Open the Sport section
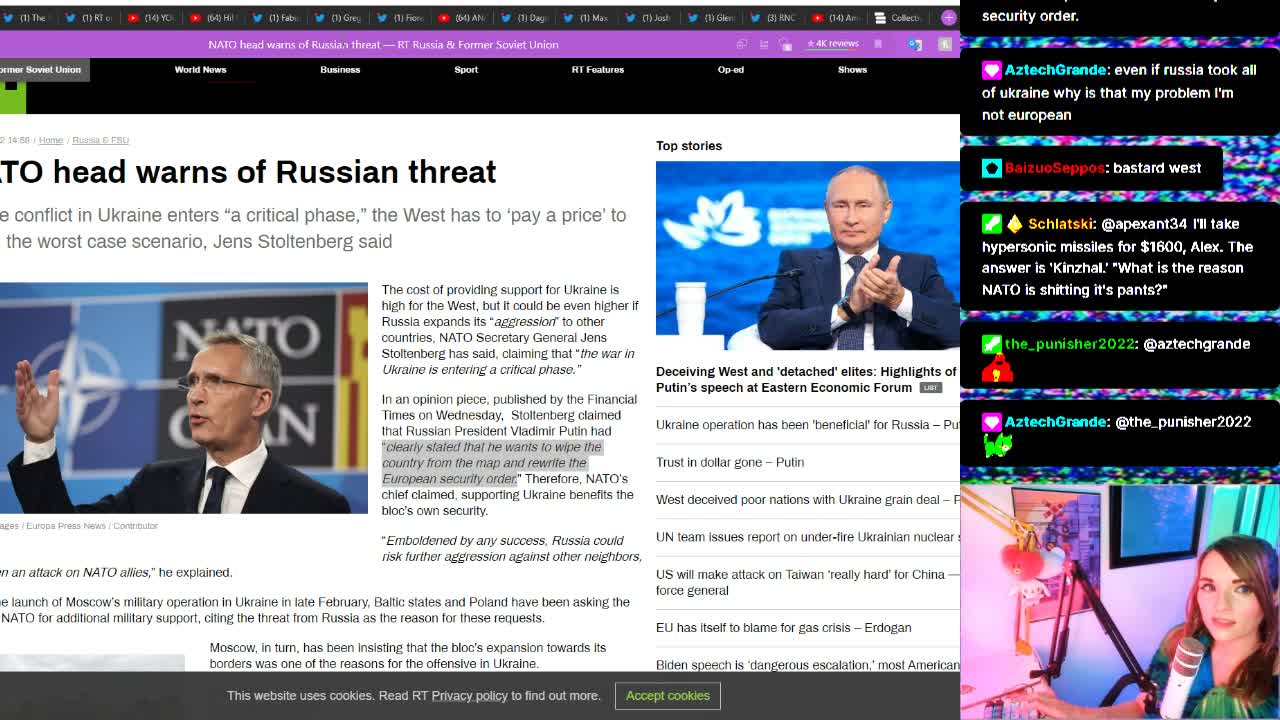This screenshot has height=720, width=1280. pos(466,70)
